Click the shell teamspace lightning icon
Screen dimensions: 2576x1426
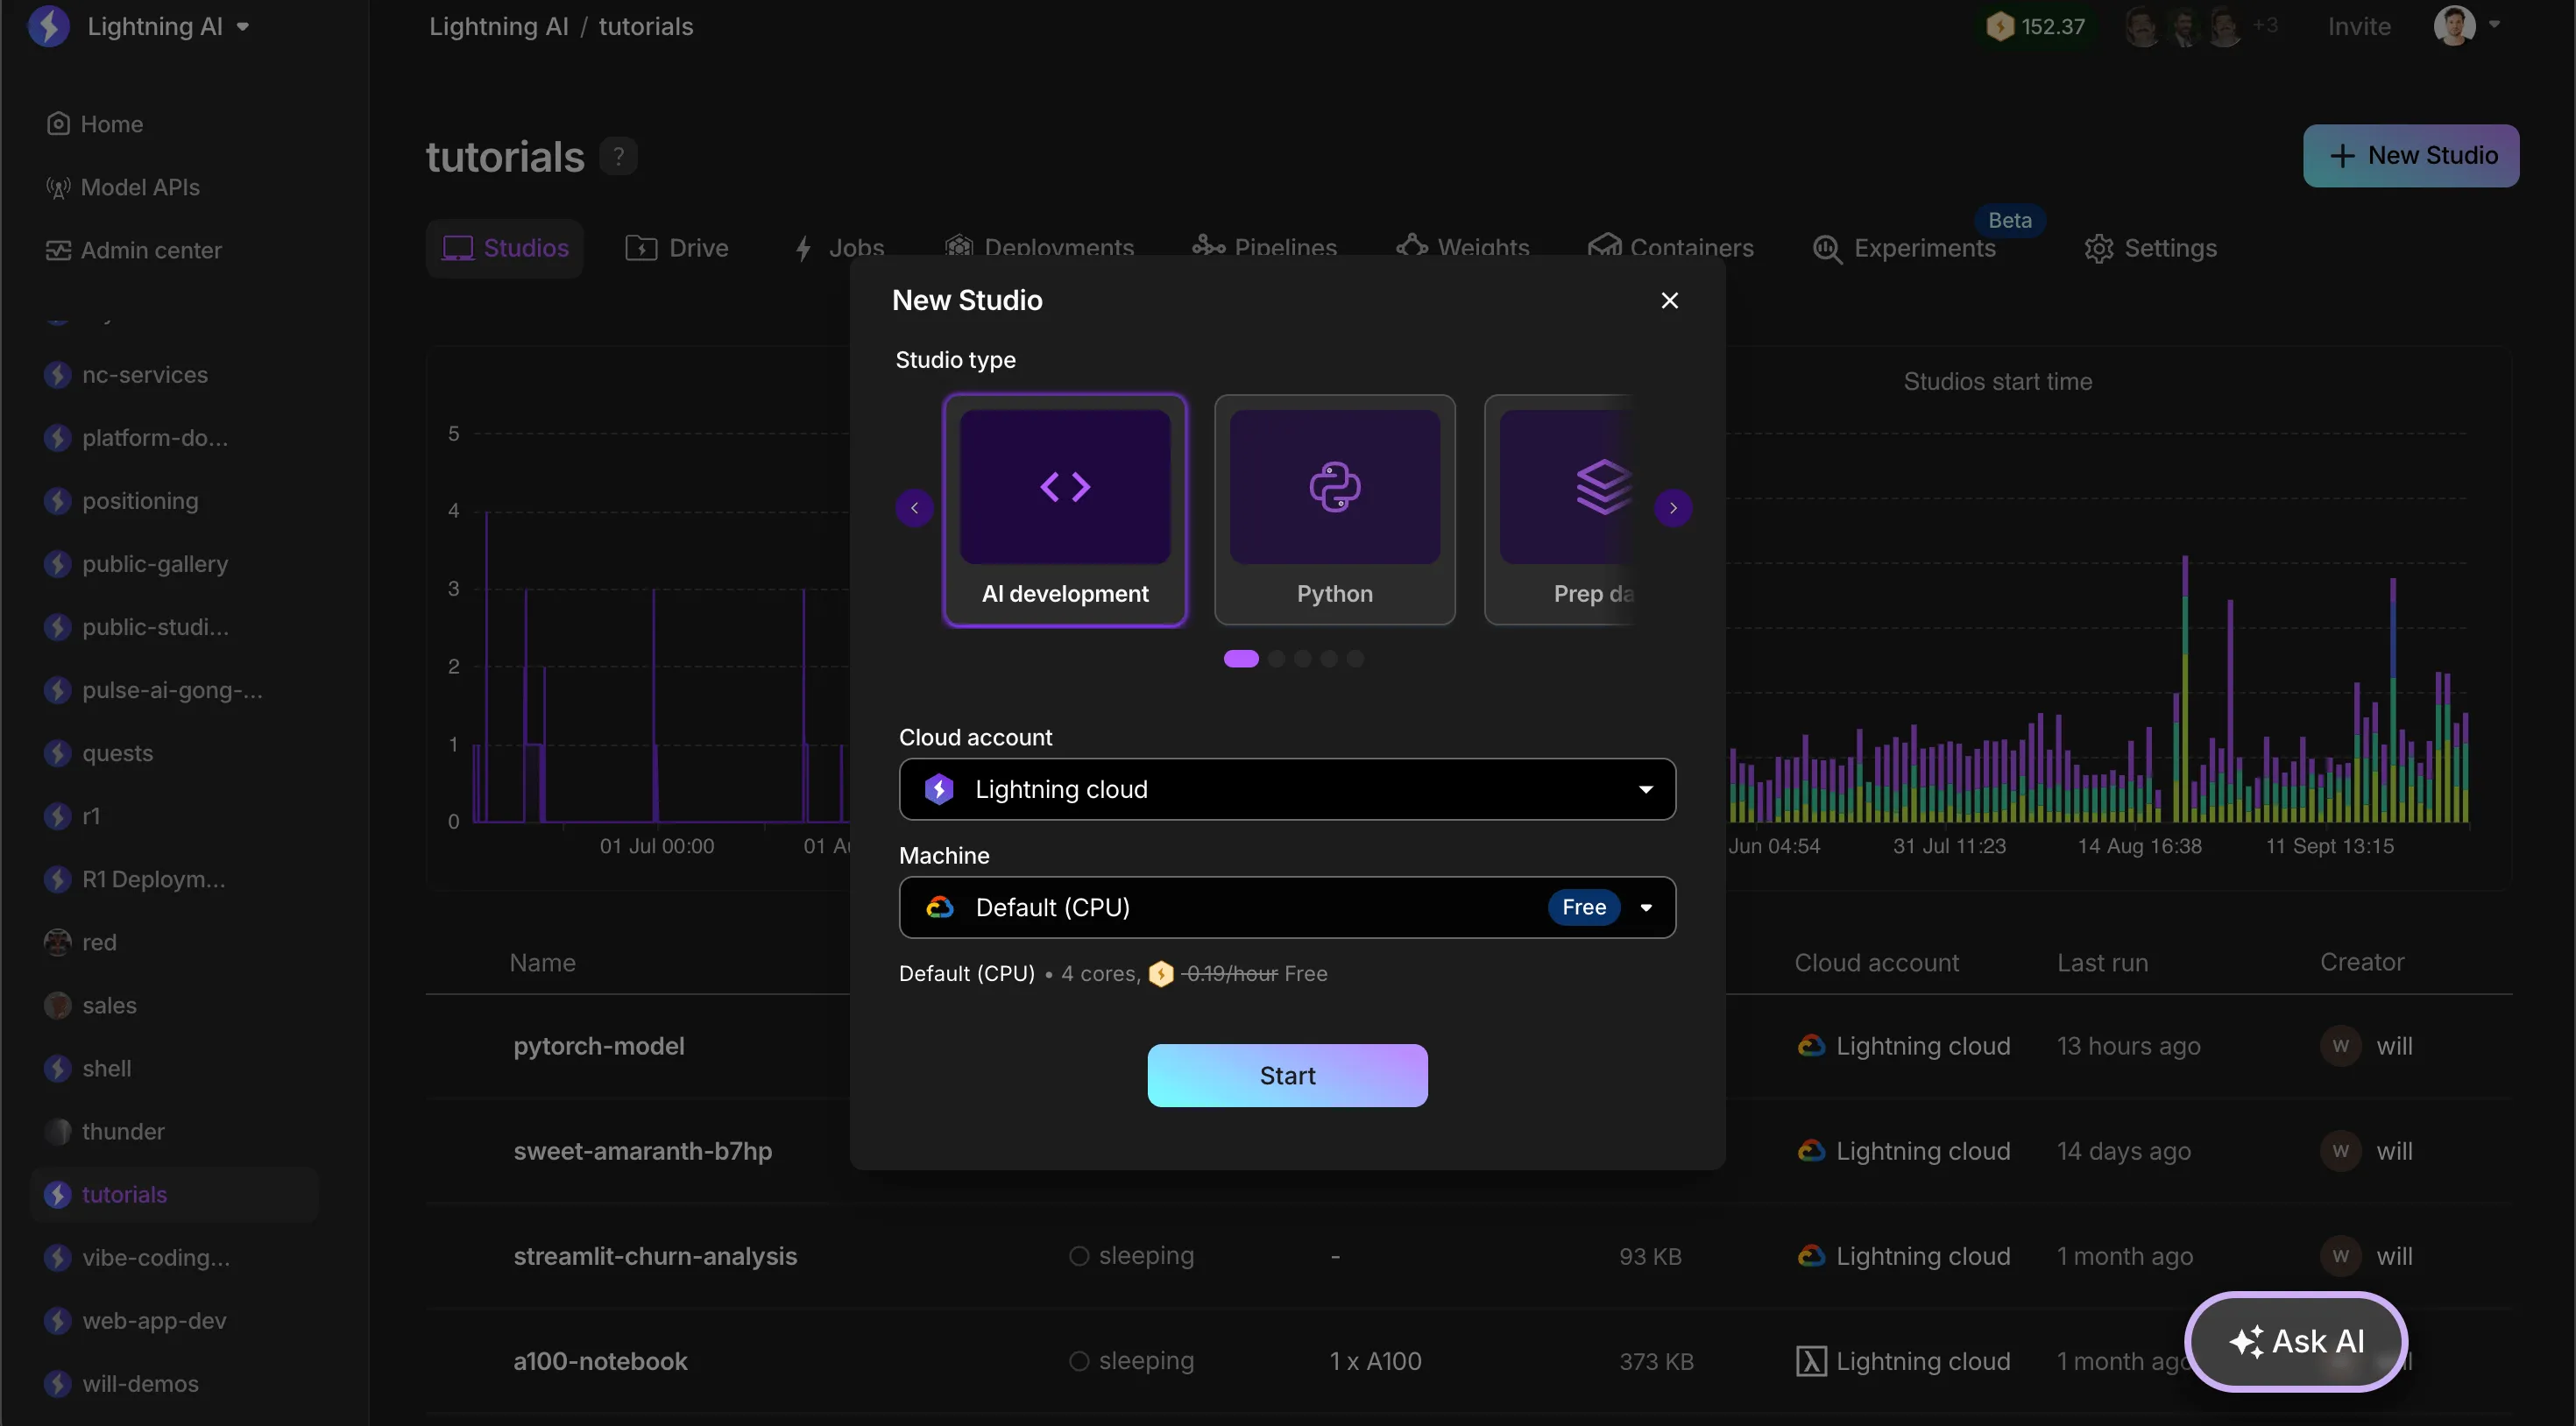58,1068
